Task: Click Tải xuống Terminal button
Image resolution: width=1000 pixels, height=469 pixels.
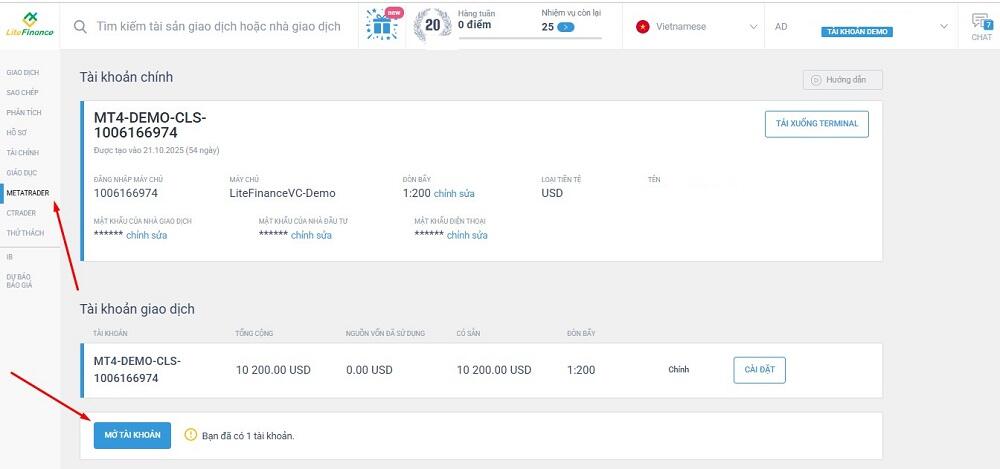Action: [x=816, y=124]
